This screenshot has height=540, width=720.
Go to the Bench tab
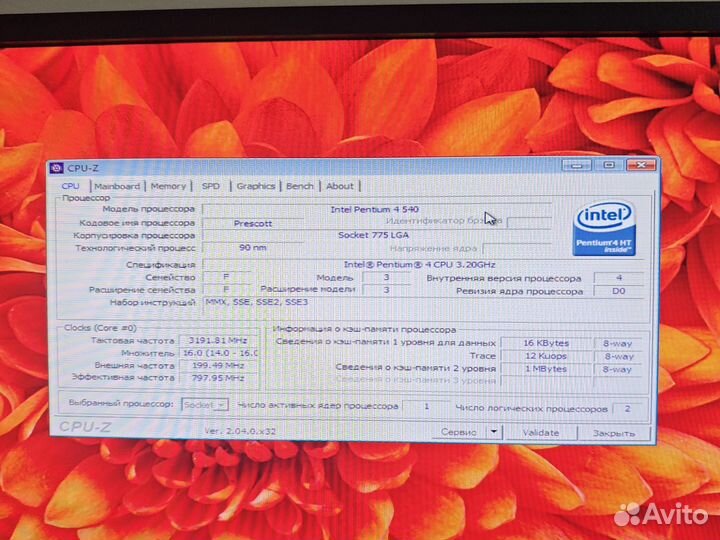pos(299,186)
